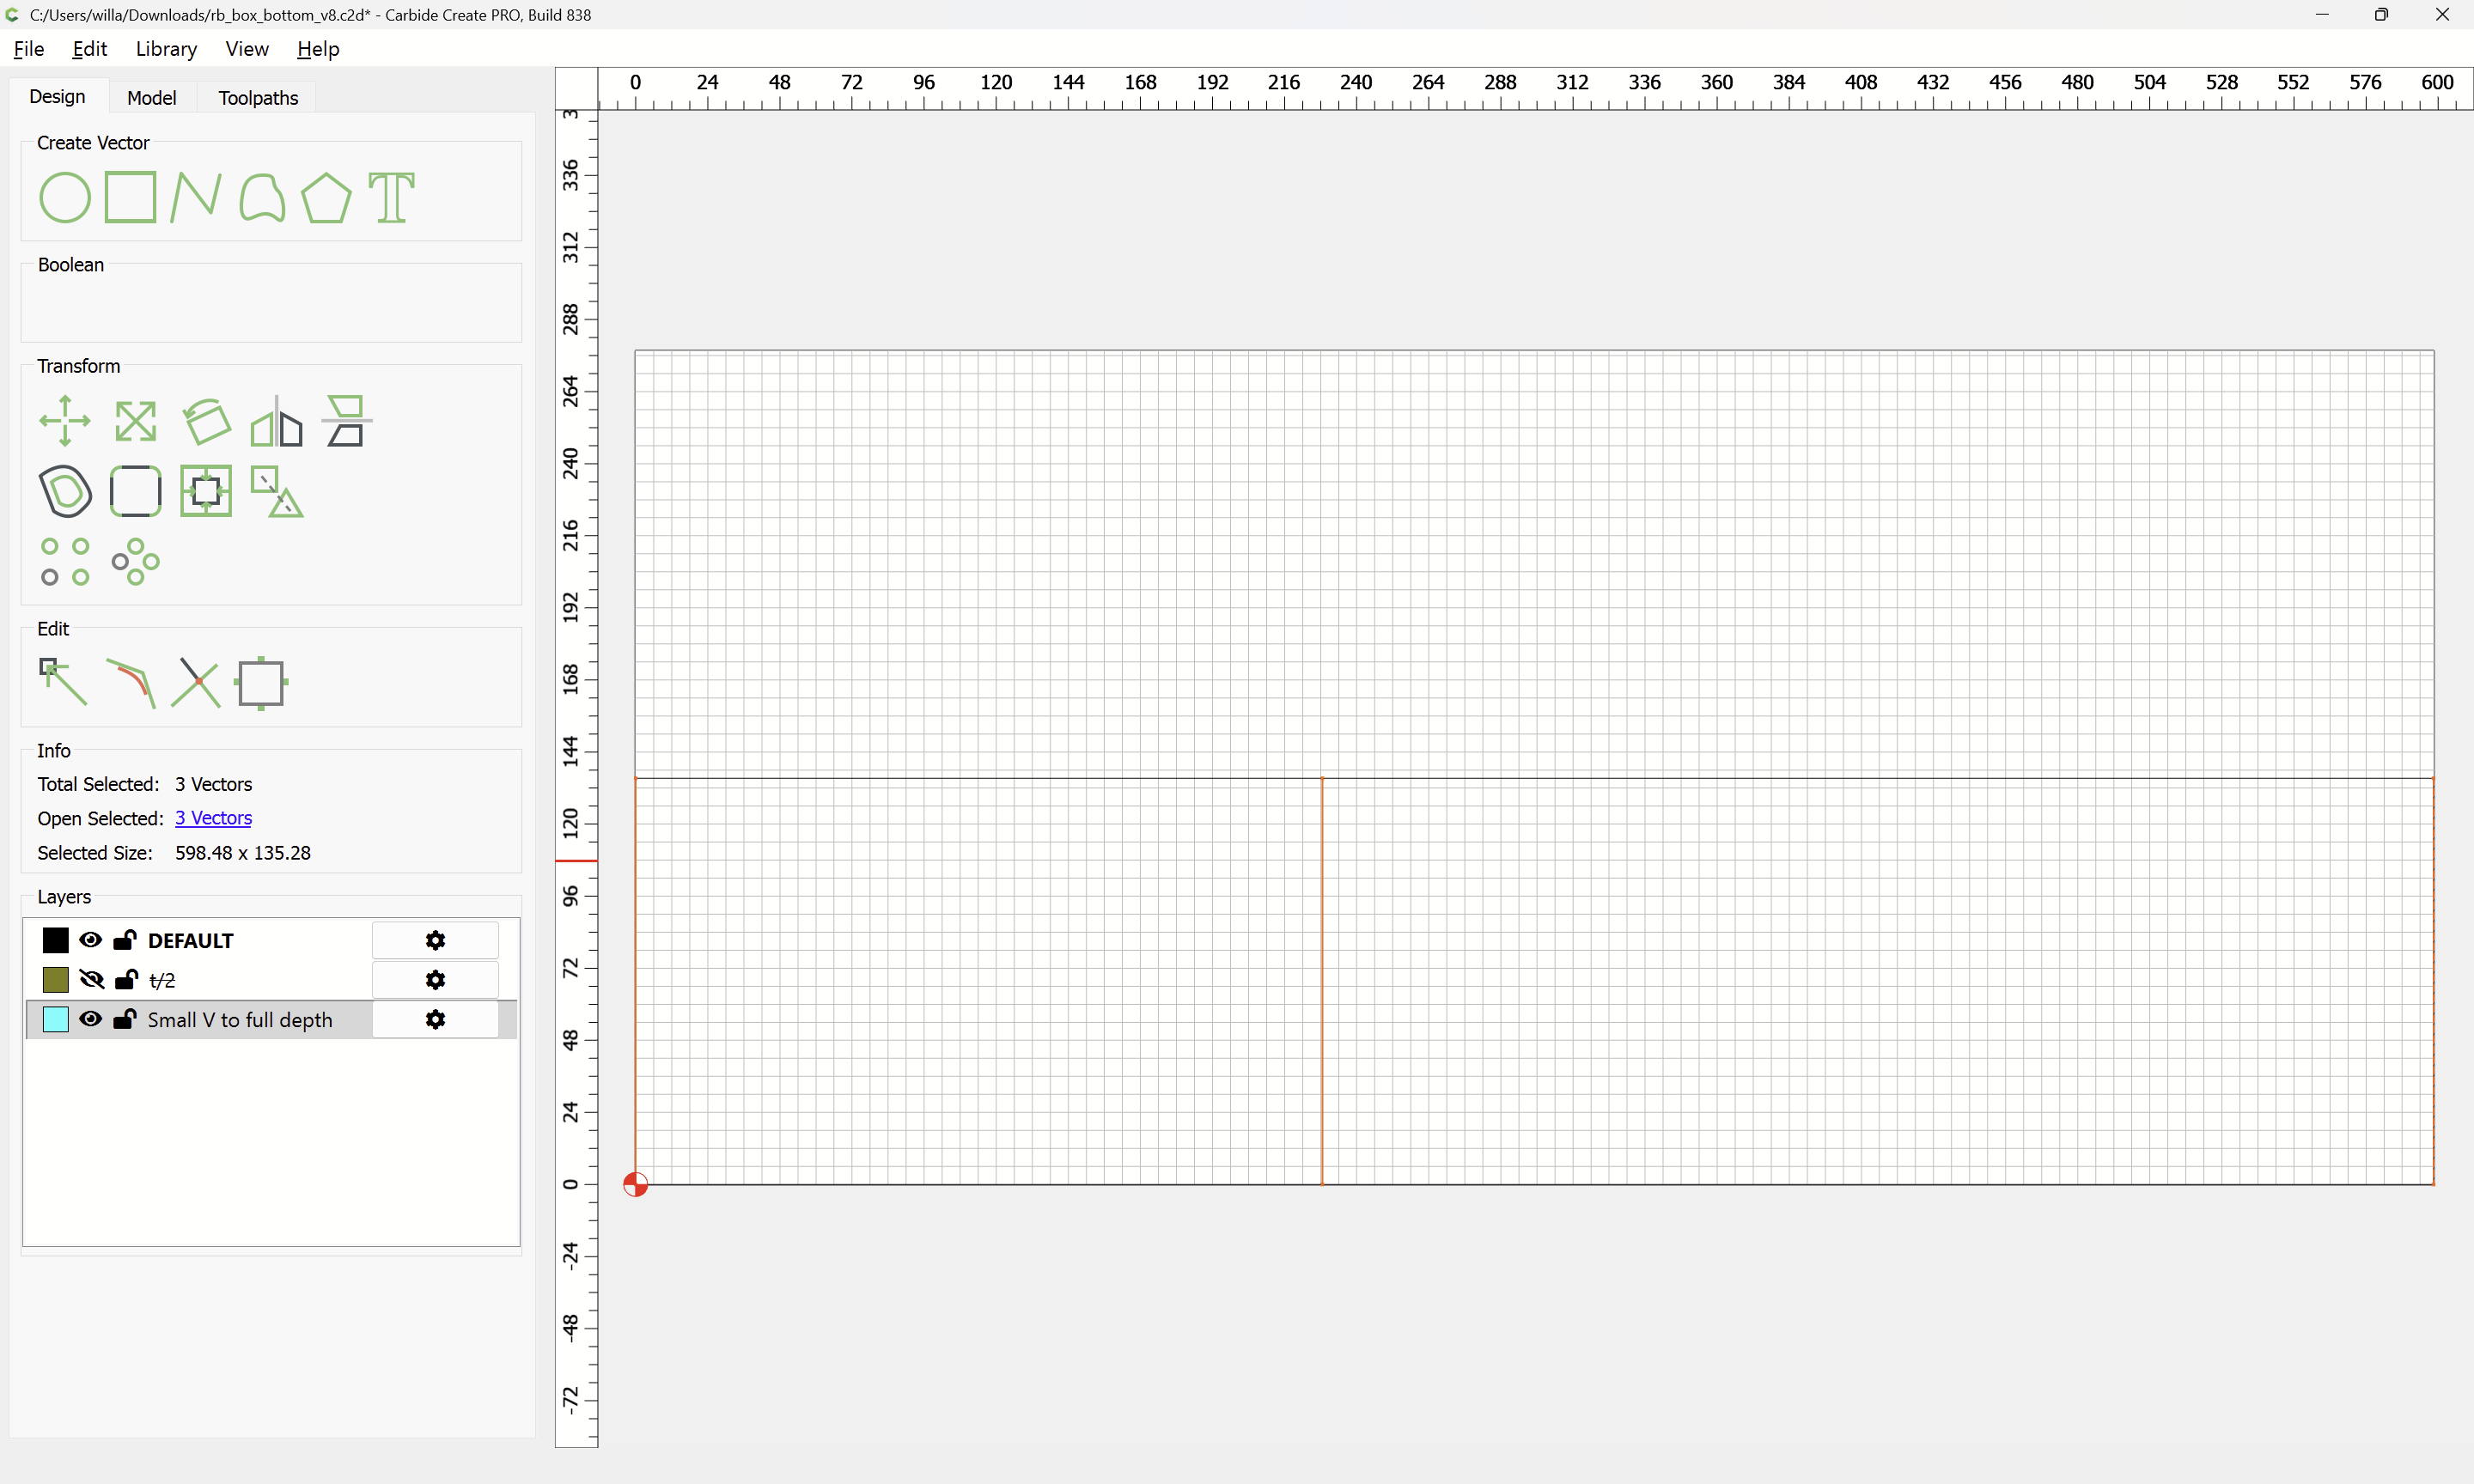2474x1484 pixels.
Task: Click the 3 Vectors open selected link
Action: 213,818
